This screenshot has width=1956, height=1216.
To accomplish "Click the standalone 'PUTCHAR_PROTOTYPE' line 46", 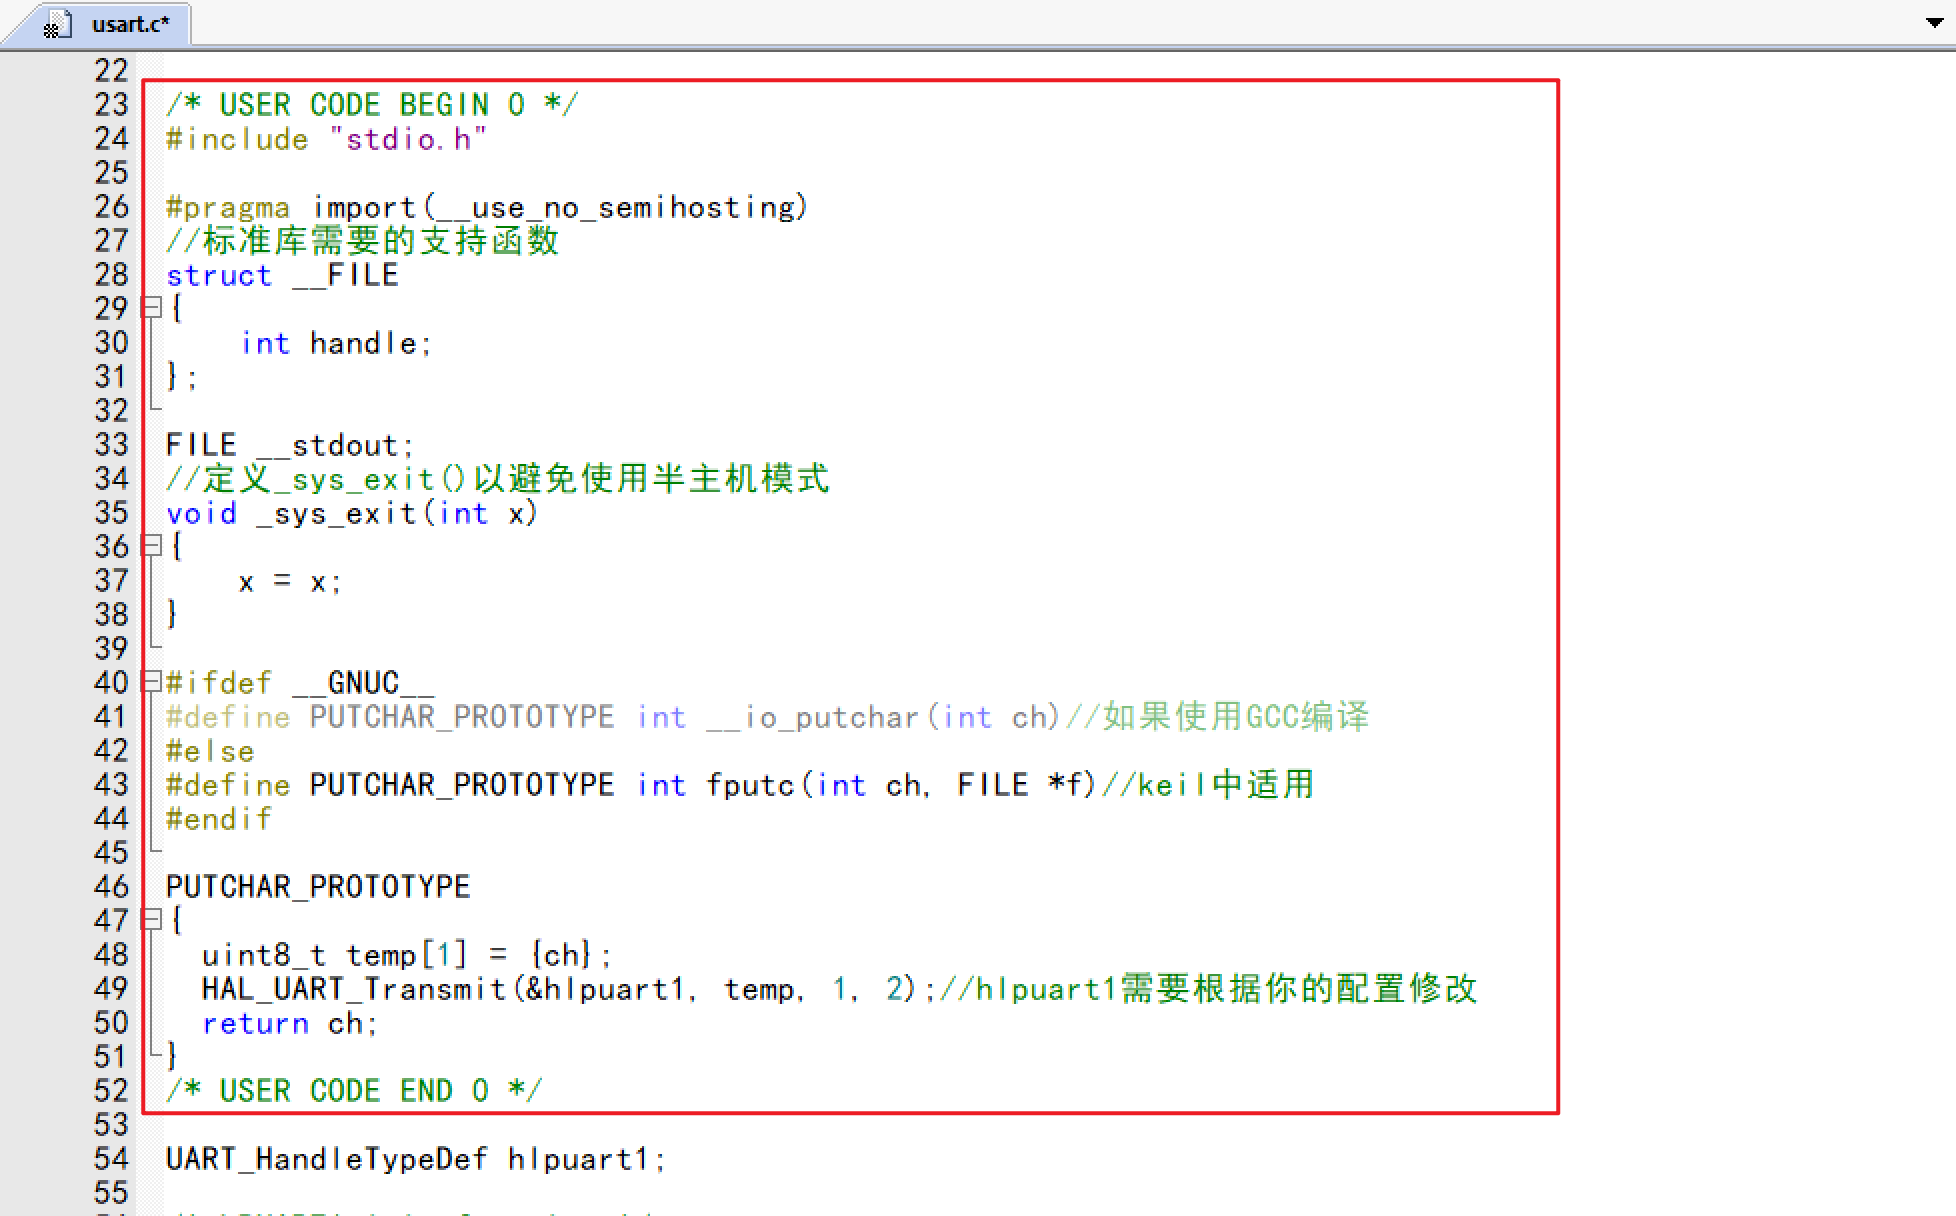I will coord(318,887).
